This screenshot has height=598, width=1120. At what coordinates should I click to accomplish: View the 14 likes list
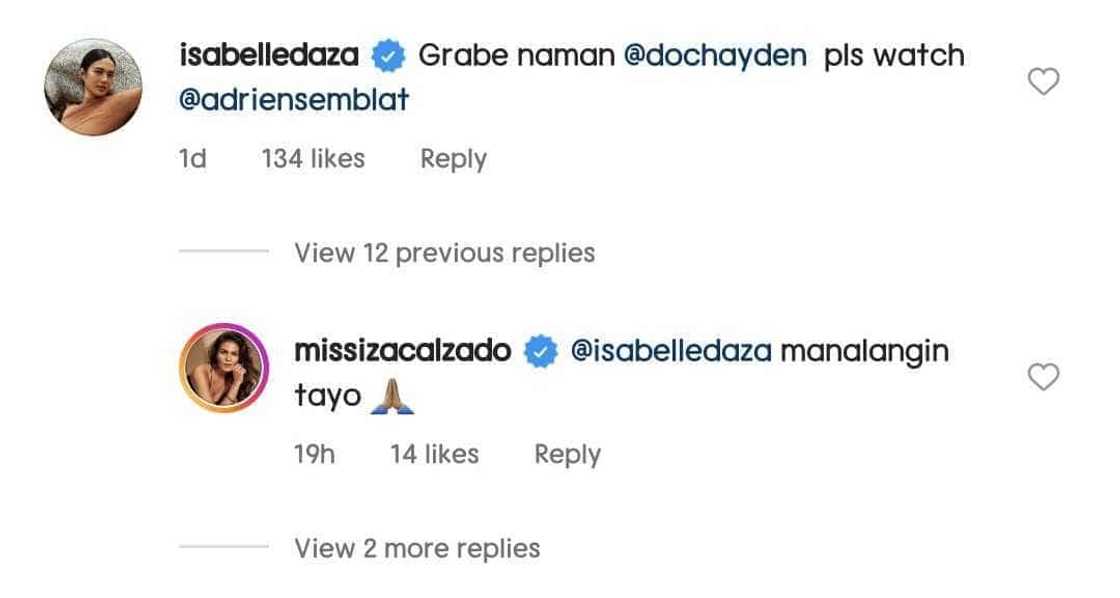[x=434, y=454]
